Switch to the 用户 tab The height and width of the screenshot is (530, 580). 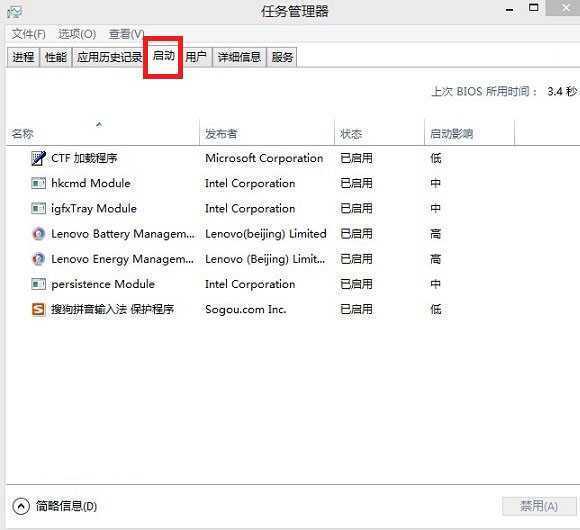[196, 57]
